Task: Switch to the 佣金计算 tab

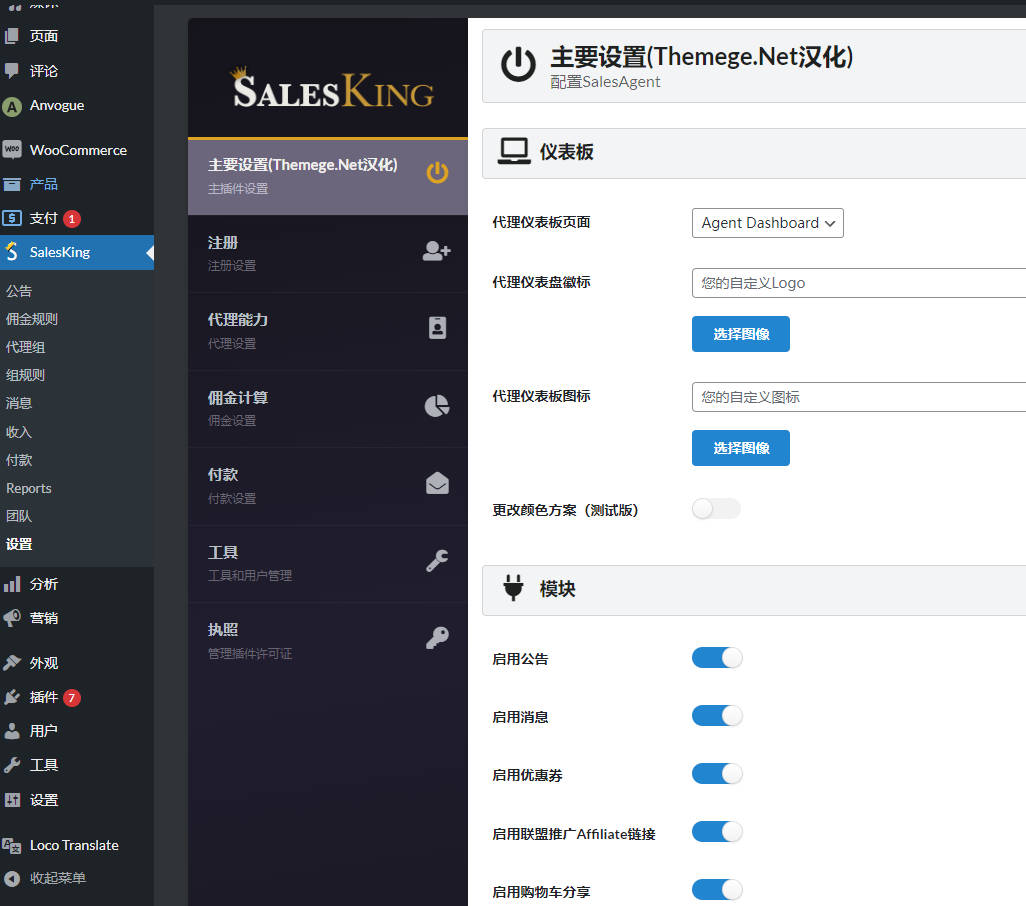Action: click(328, 409)
